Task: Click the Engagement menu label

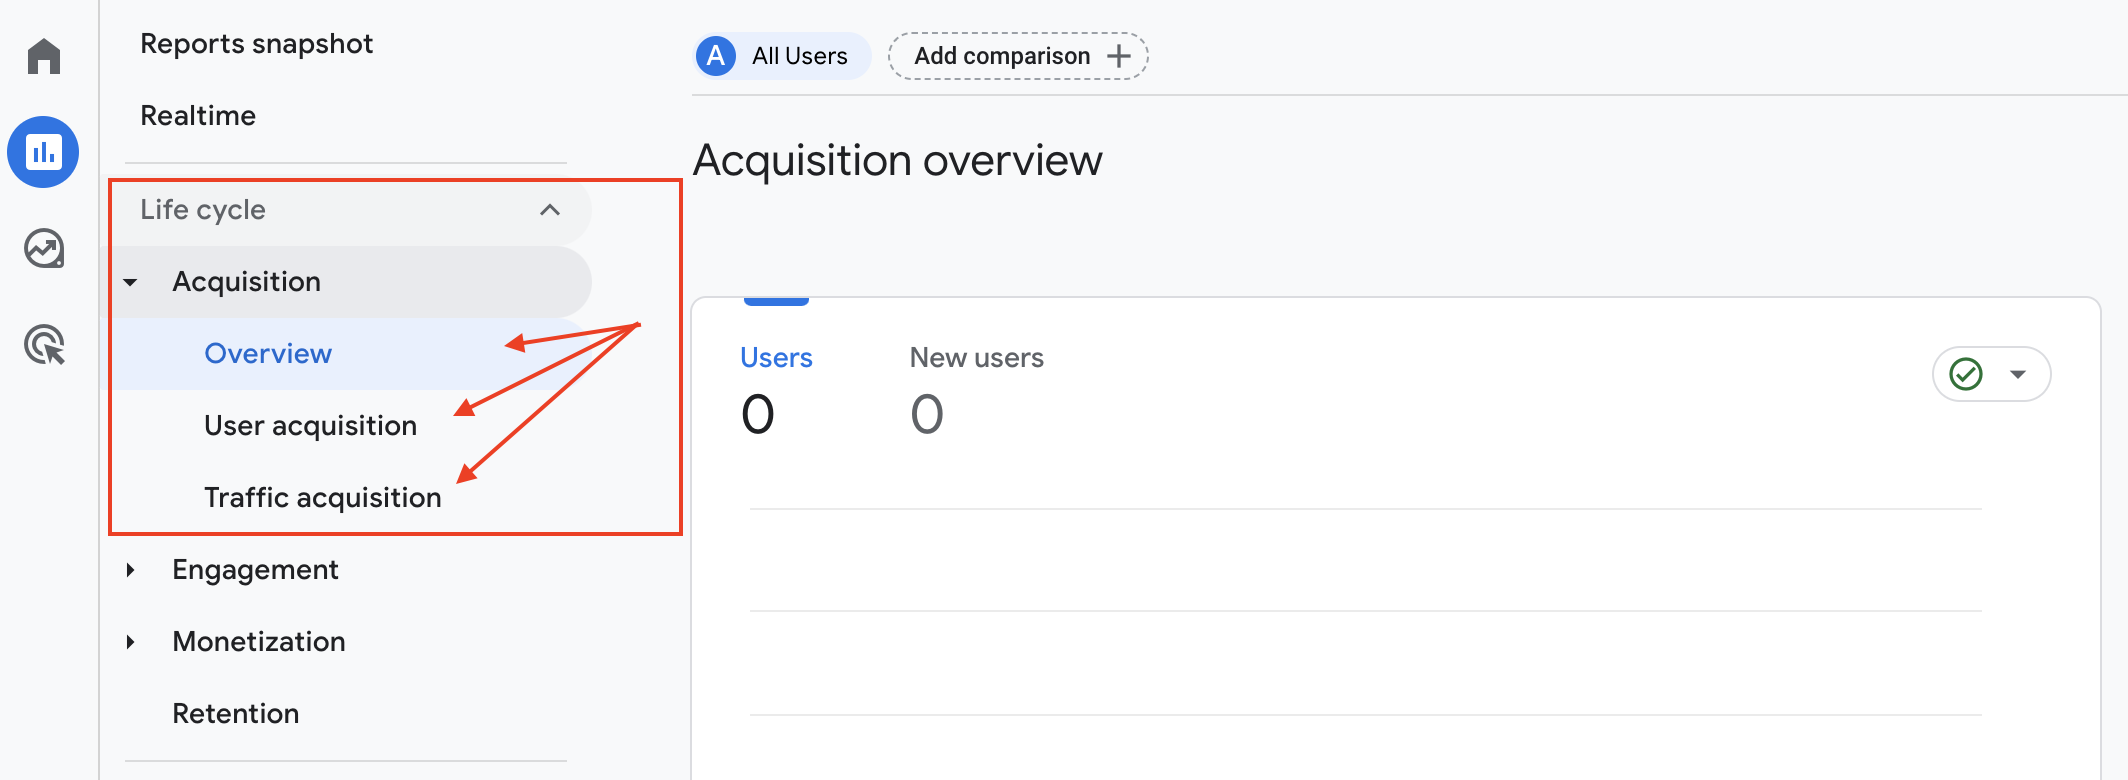Action: coord(255,570)
